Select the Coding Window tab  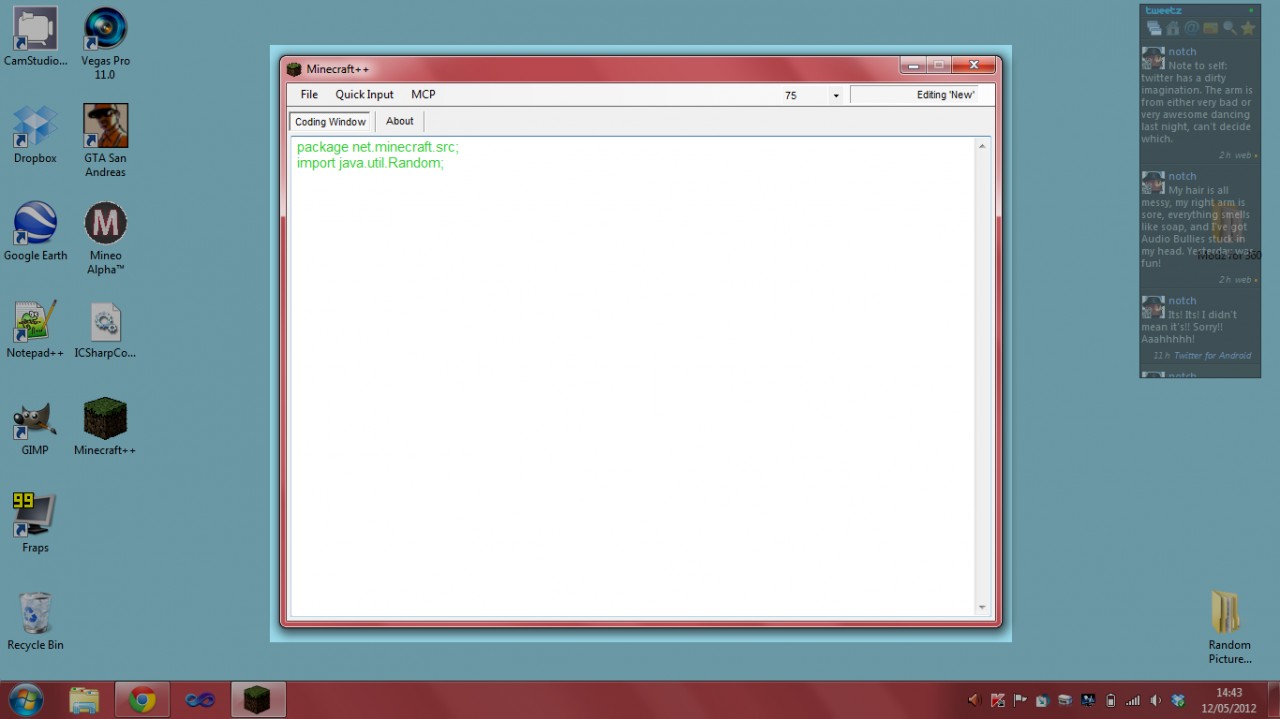click(x=330, y=121)
